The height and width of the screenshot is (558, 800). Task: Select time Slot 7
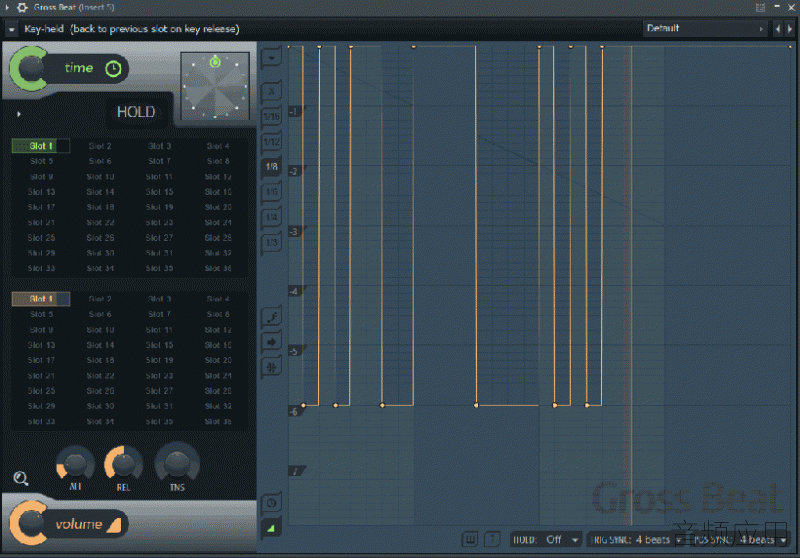(159, 161)
